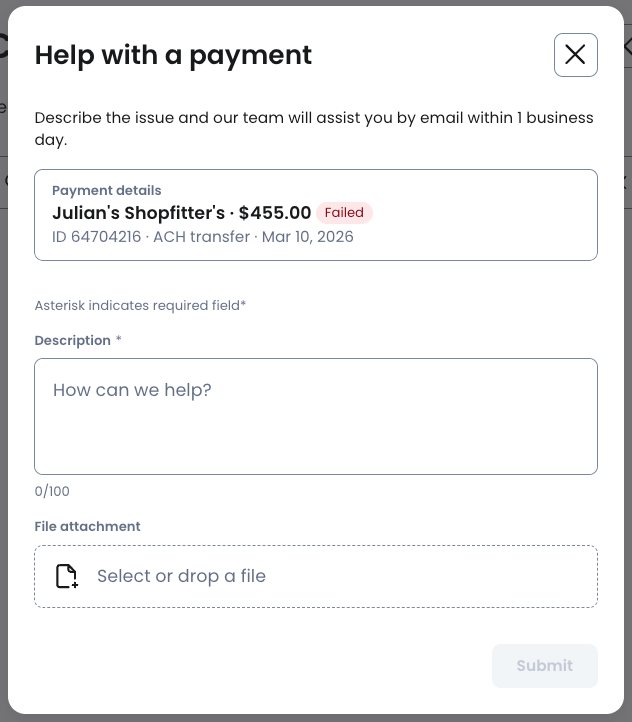Click the 'File attachment' label
This screenshot has height=722, width=632.
coord(87,526)
